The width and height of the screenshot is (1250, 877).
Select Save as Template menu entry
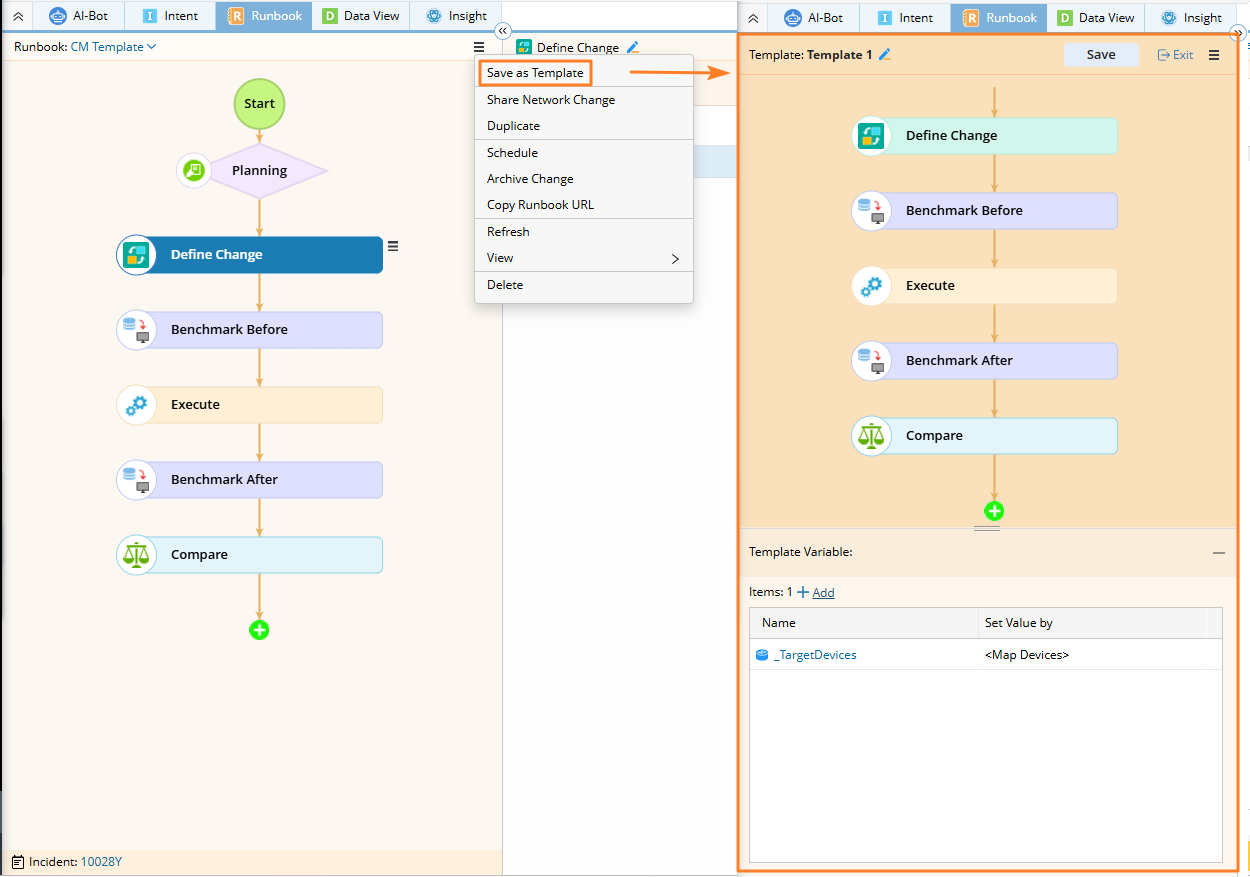tap(535, 73)
